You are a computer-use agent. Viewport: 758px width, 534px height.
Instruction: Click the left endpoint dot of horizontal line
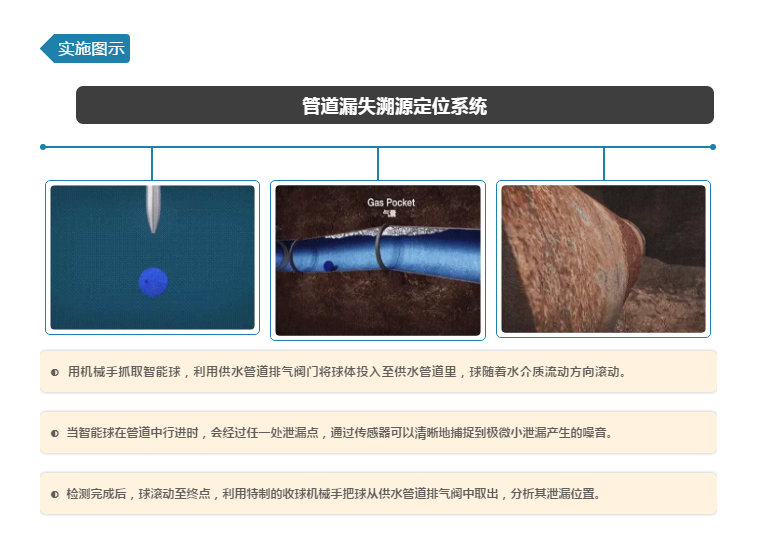[x=43, y=147]
